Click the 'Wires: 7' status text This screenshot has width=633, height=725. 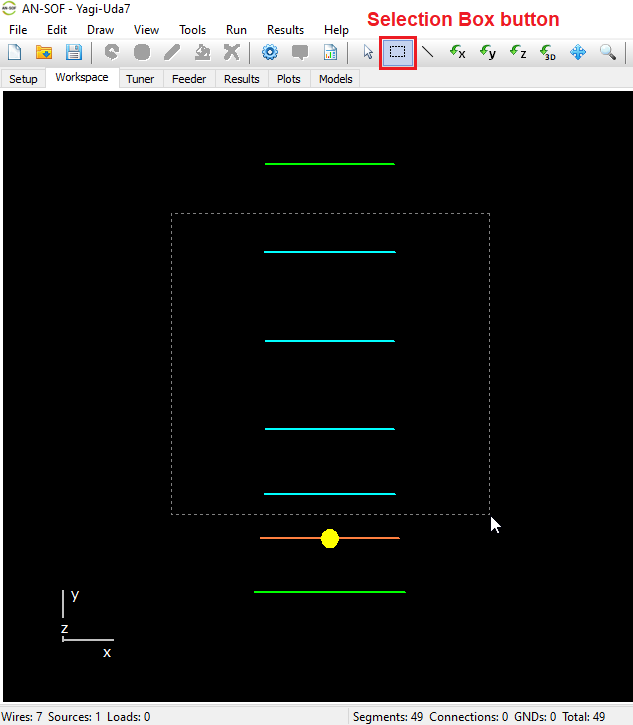point(22,717)
